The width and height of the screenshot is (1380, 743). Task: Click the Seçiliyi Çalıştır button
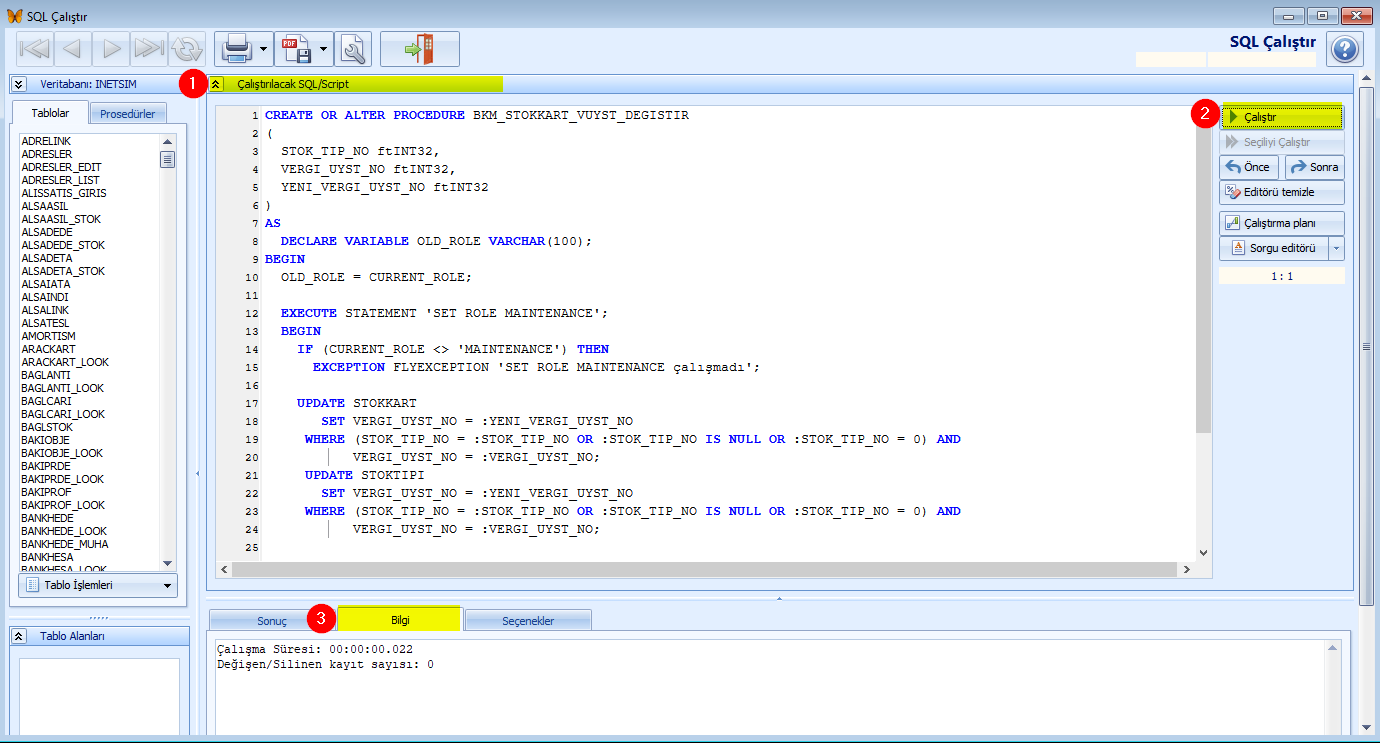(1282, 142)
